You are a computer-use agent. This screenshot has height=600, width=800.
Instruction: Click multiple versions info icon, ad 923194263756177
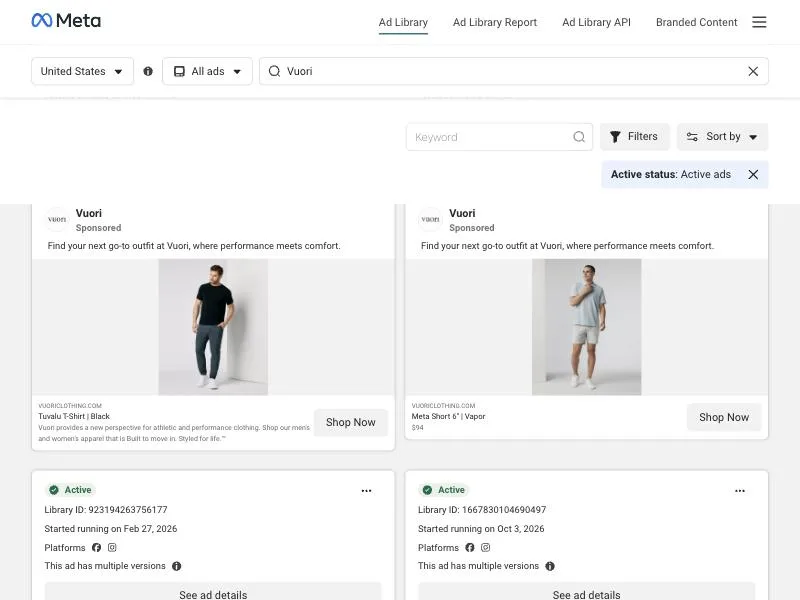pyautogui.click(x=177, y=566)
